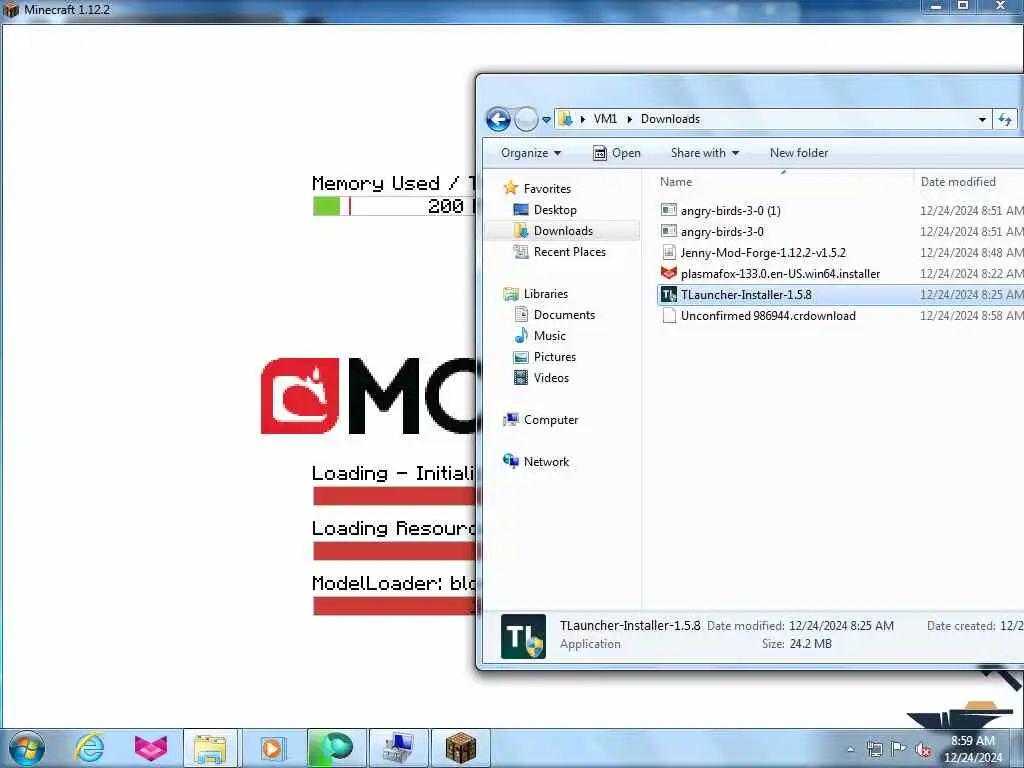Open Documents library

click(564, 315)
